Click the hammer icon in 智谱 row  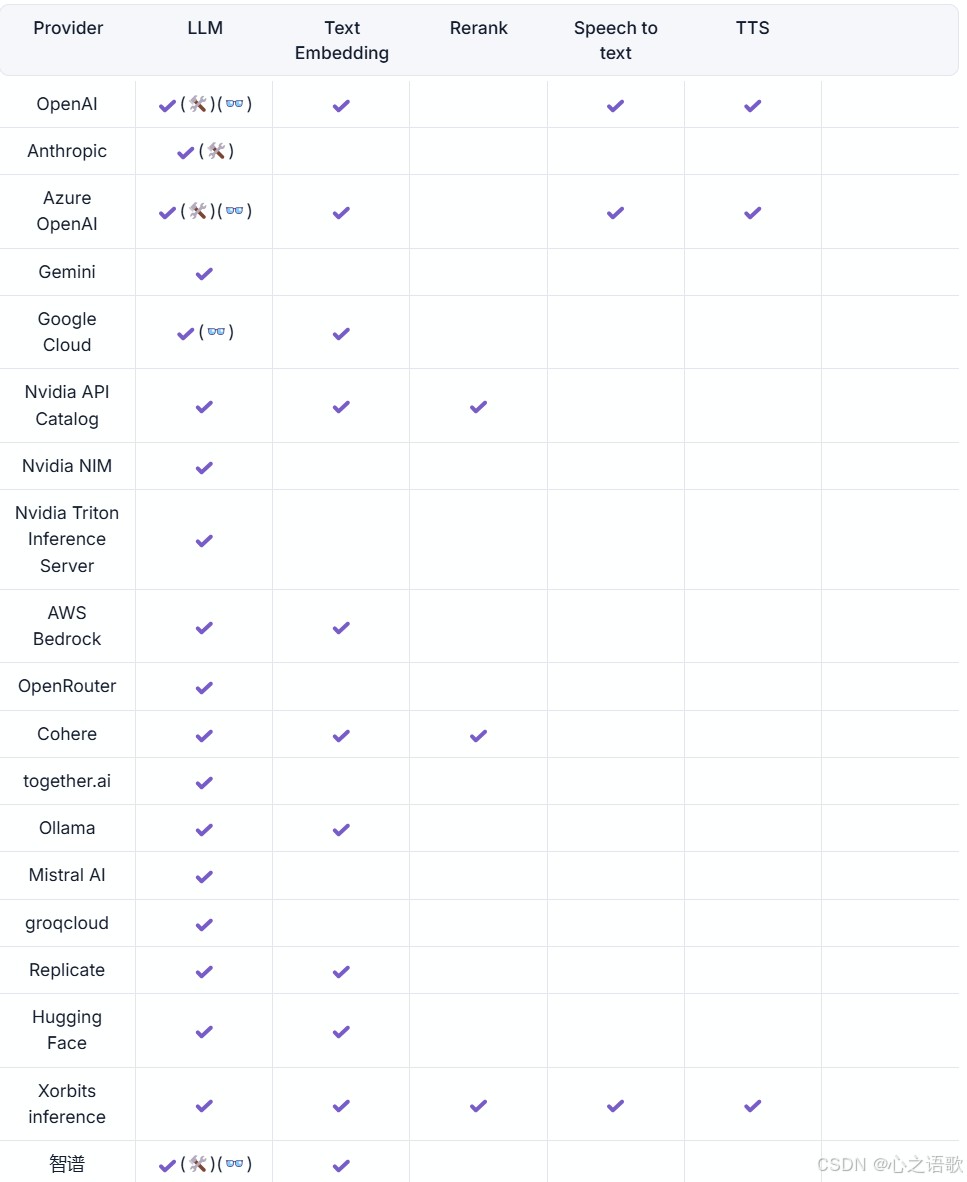tap(198, 1164)
